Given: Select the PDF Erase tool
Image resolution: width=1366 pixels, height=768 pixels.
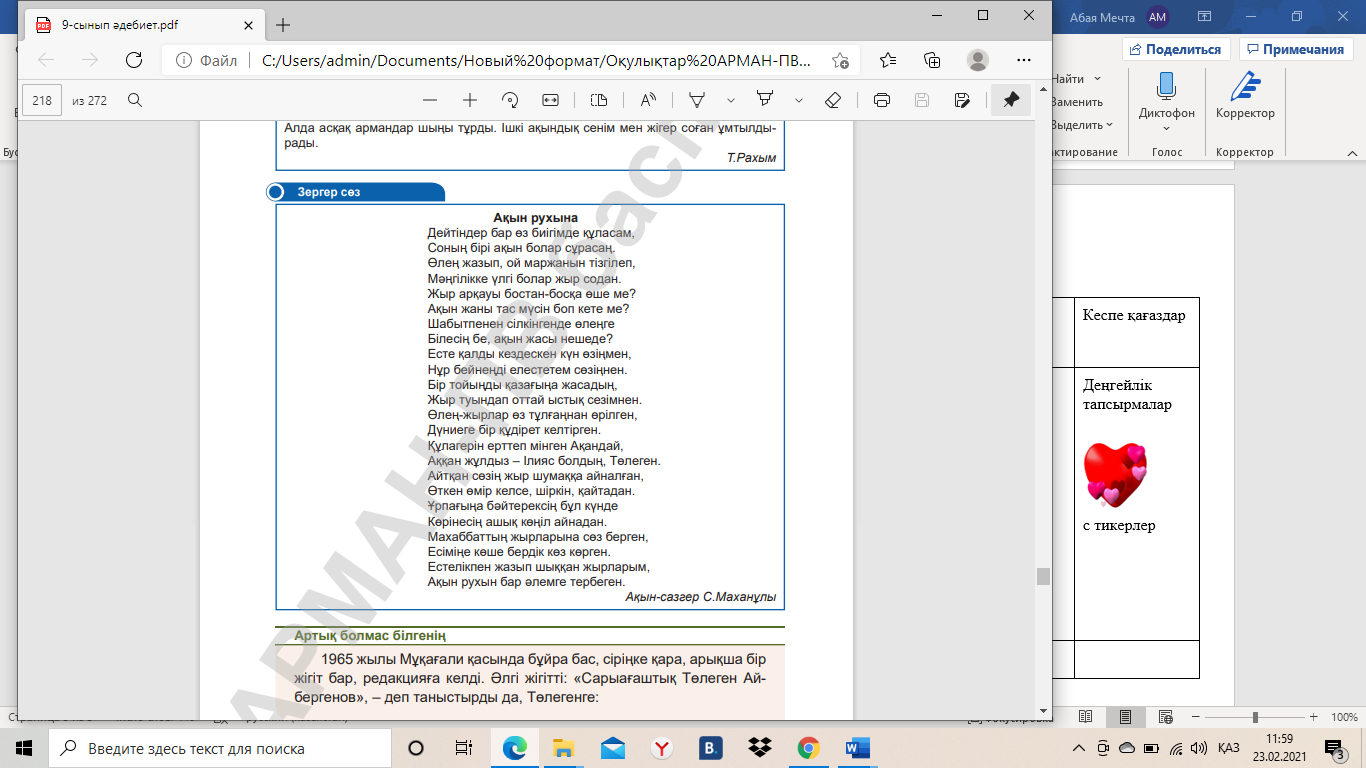Looking at the screenshot, I should coord(833,100).
